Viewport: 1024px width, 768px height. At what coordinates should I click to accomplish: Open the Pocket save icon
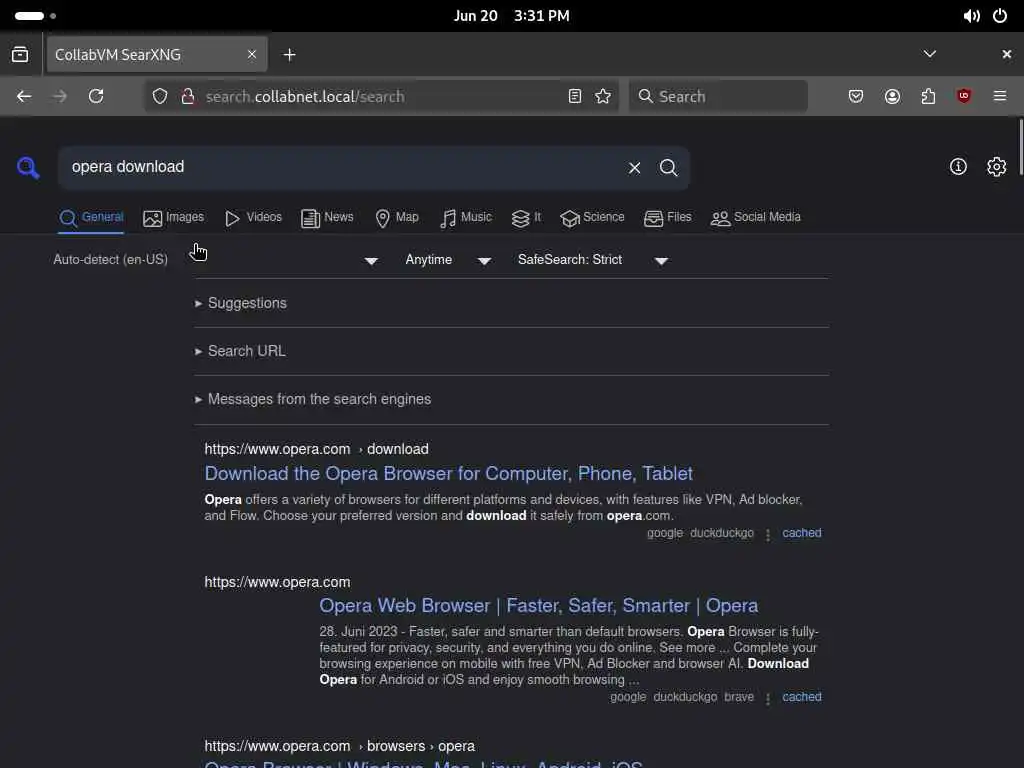[856, 97]
